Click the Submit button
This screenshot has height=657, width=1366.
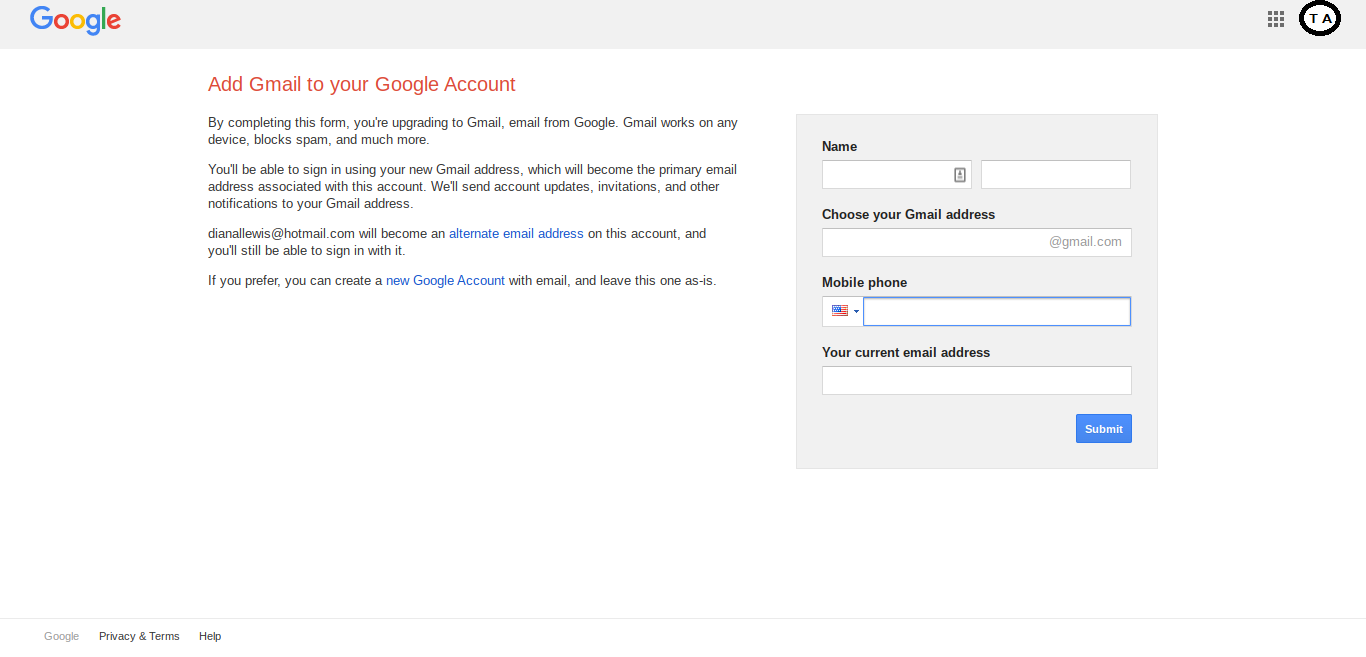point(1104,429)
